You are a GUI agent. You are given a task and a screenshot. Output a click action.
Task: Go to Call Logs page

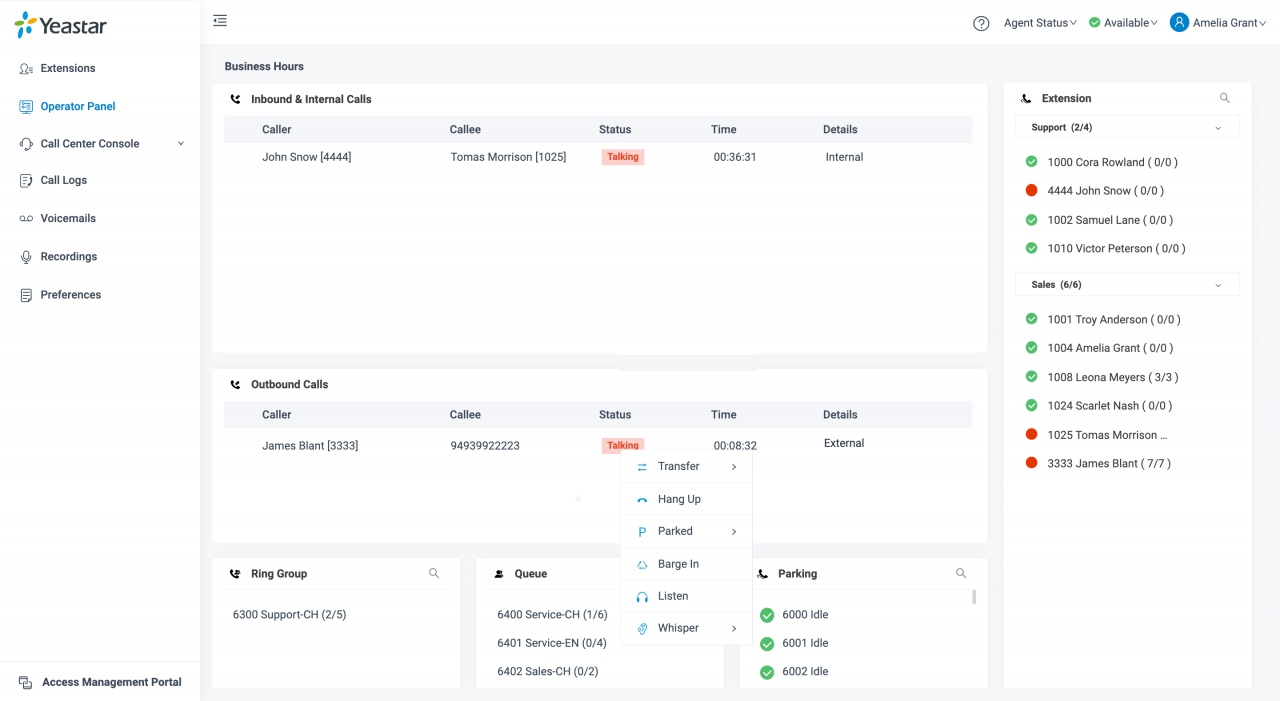(63, 180)
